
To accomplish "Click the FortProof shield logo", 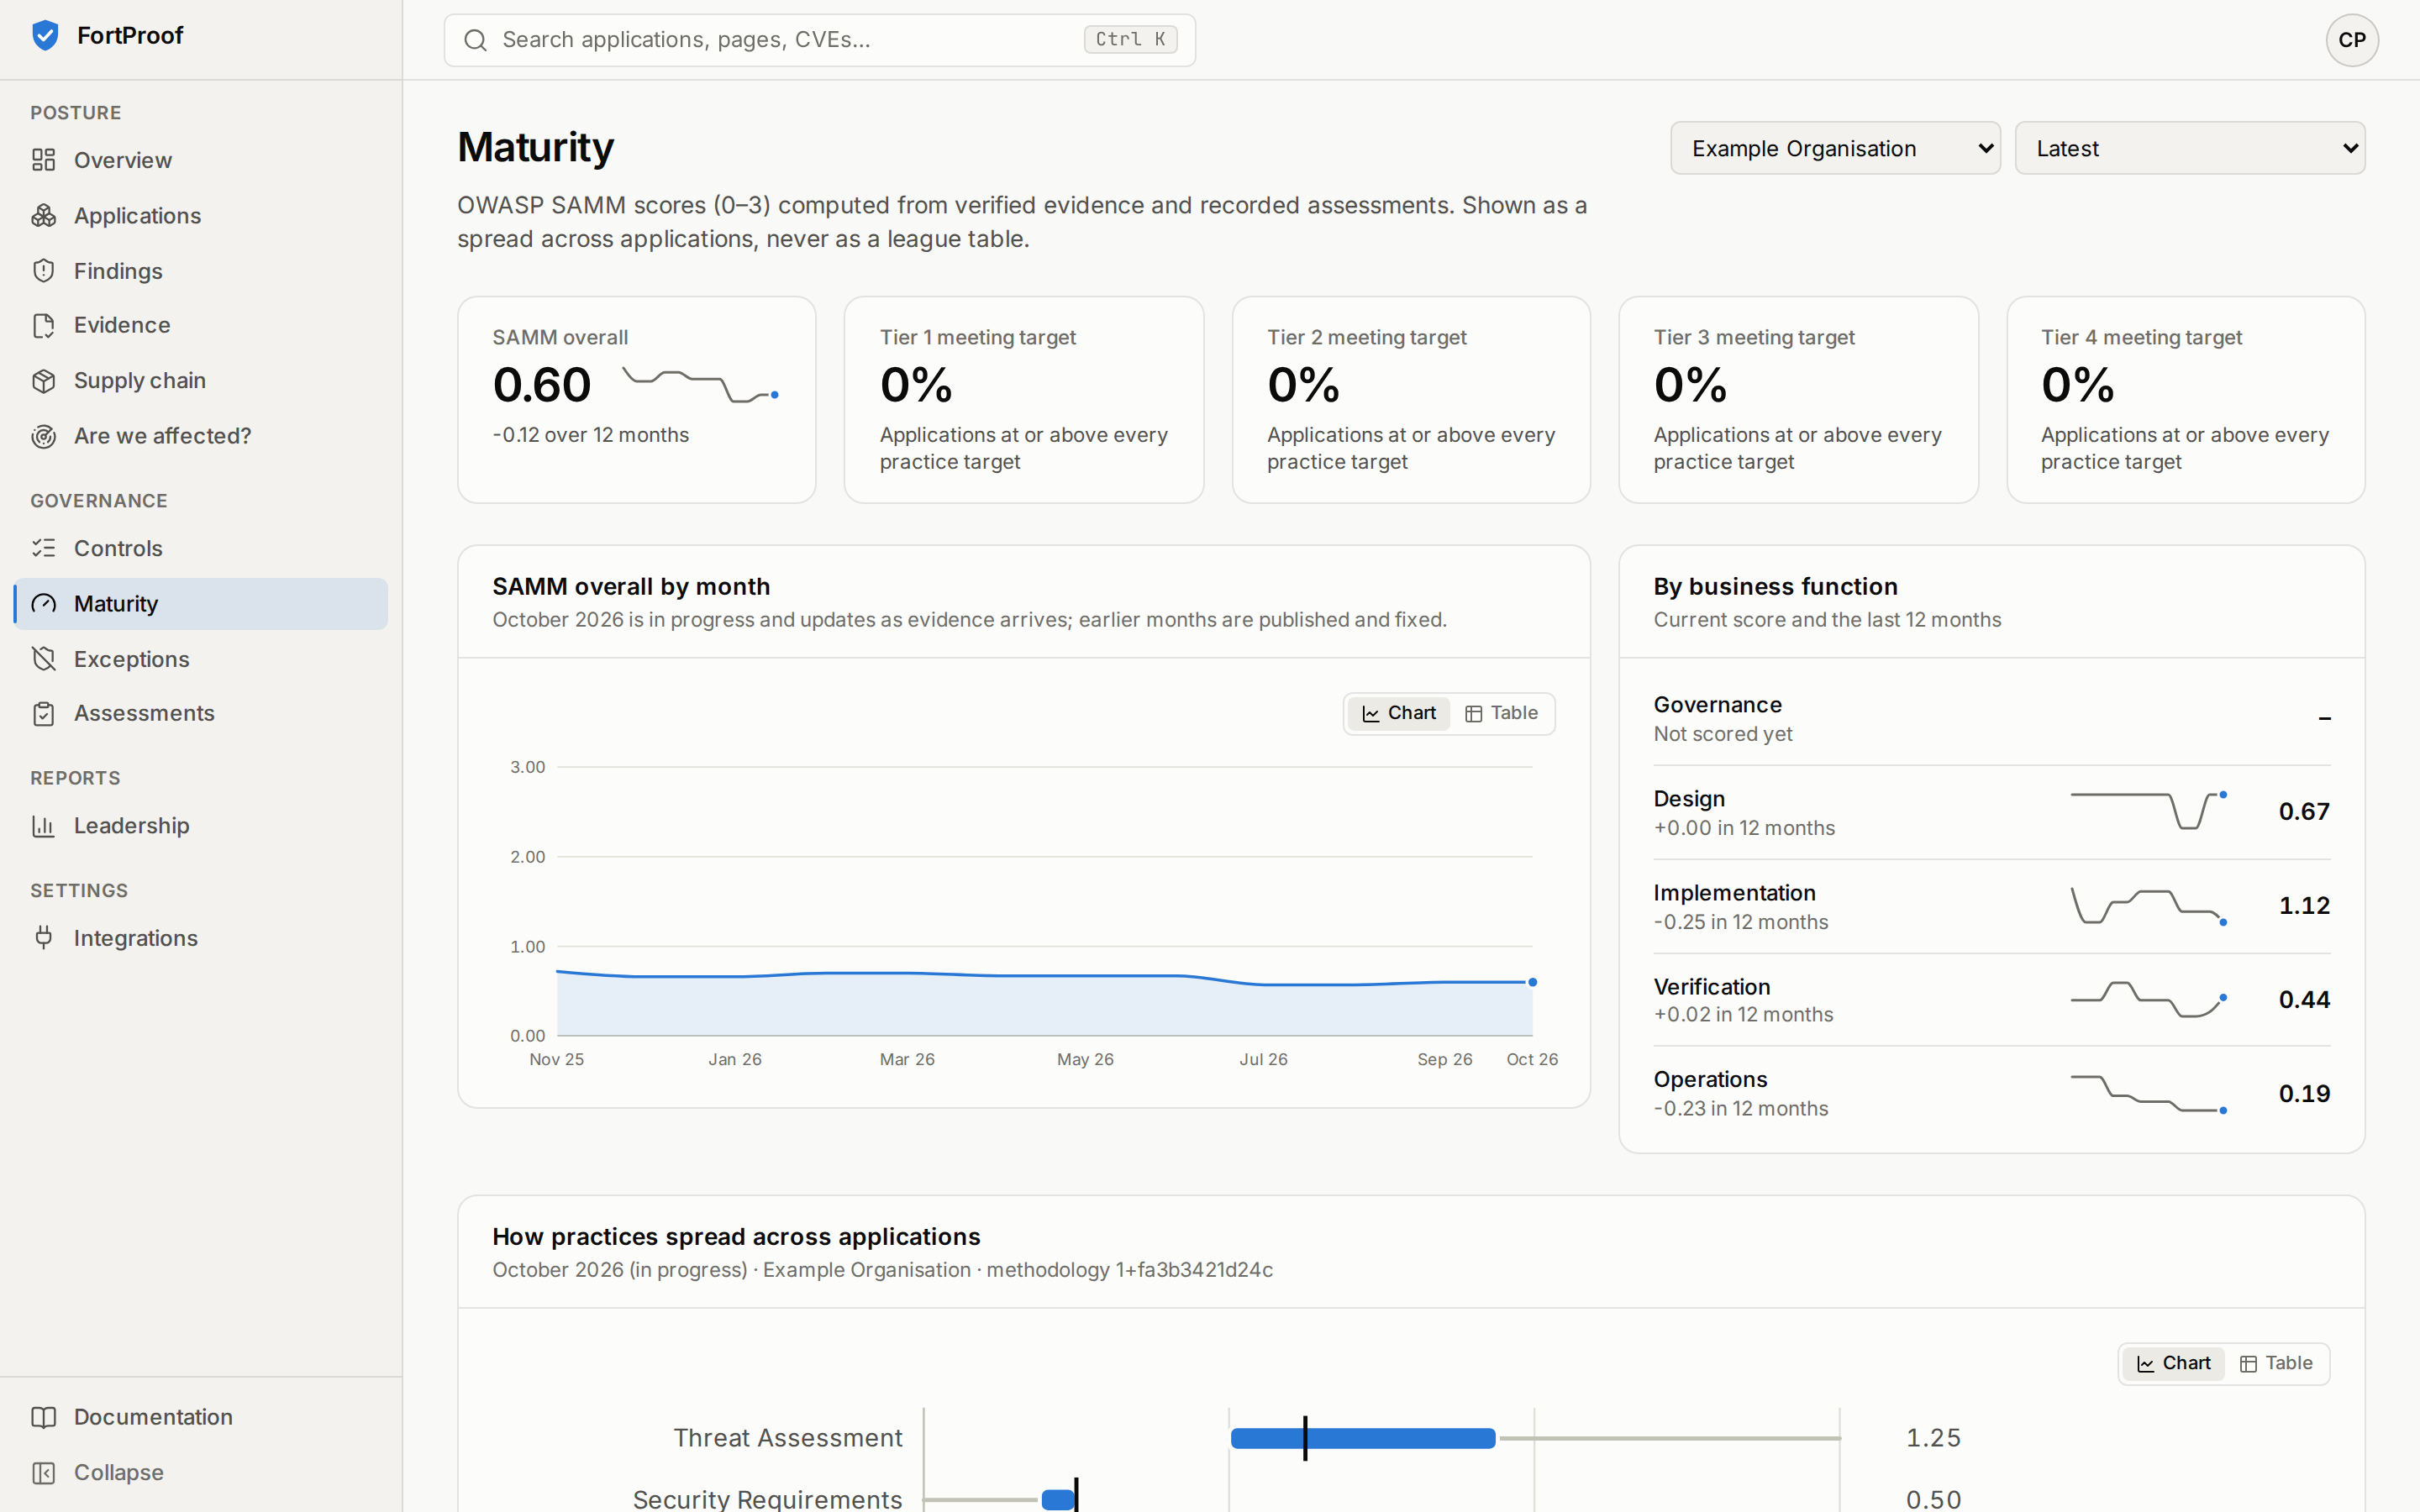I will coord(45,36).
